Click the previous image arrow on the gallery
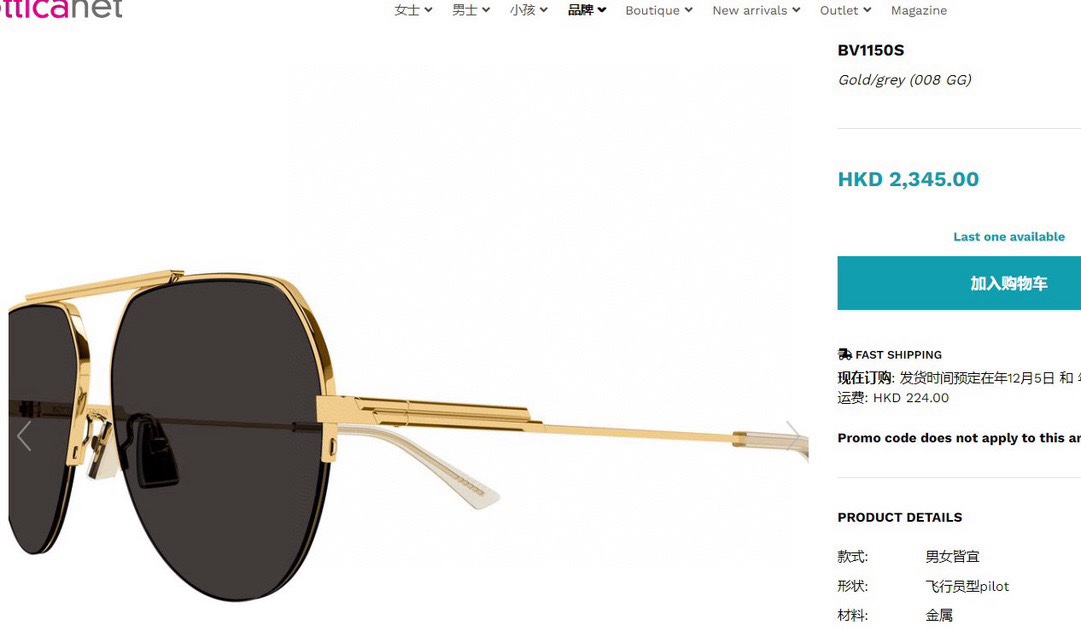 coord(24,436)
